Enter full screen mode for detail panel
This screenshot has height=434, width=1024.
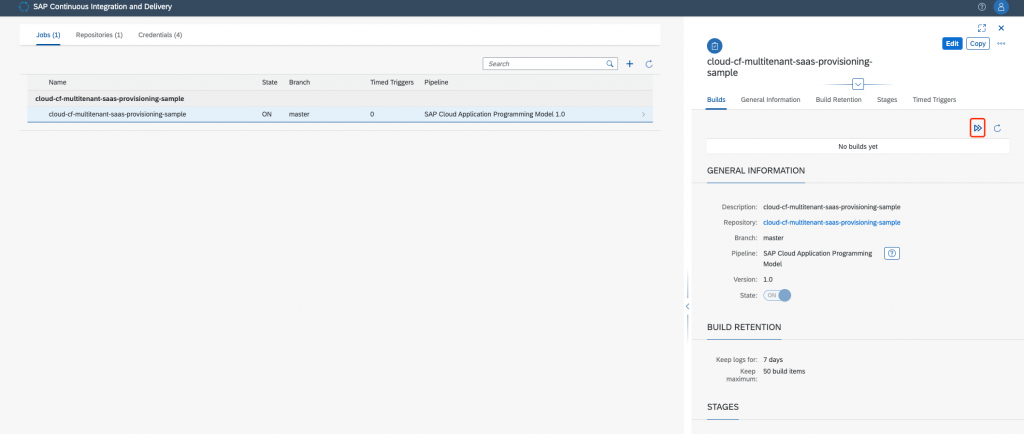982,28
